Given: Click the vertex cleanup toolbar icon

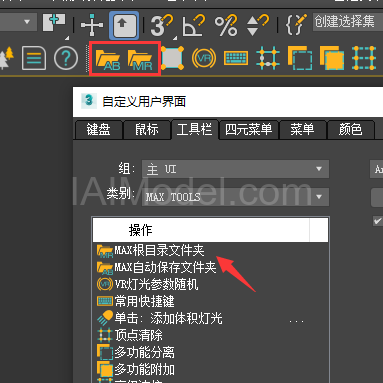Looking at the screenshot, I should 268,58.
